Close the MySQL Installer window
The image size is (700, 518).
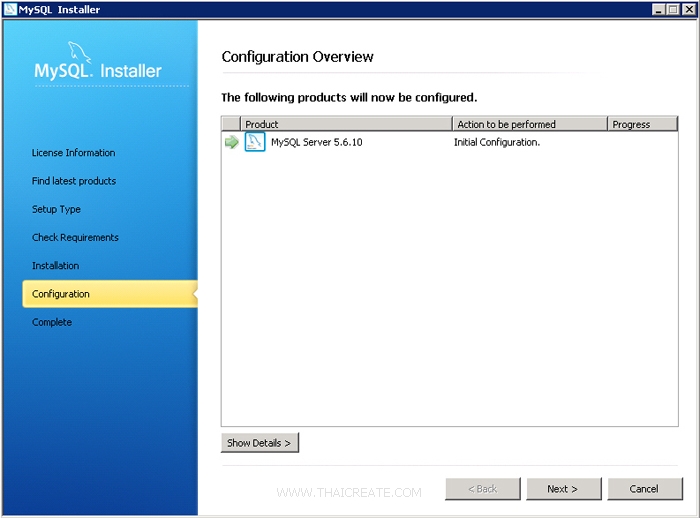coord(689,9)
